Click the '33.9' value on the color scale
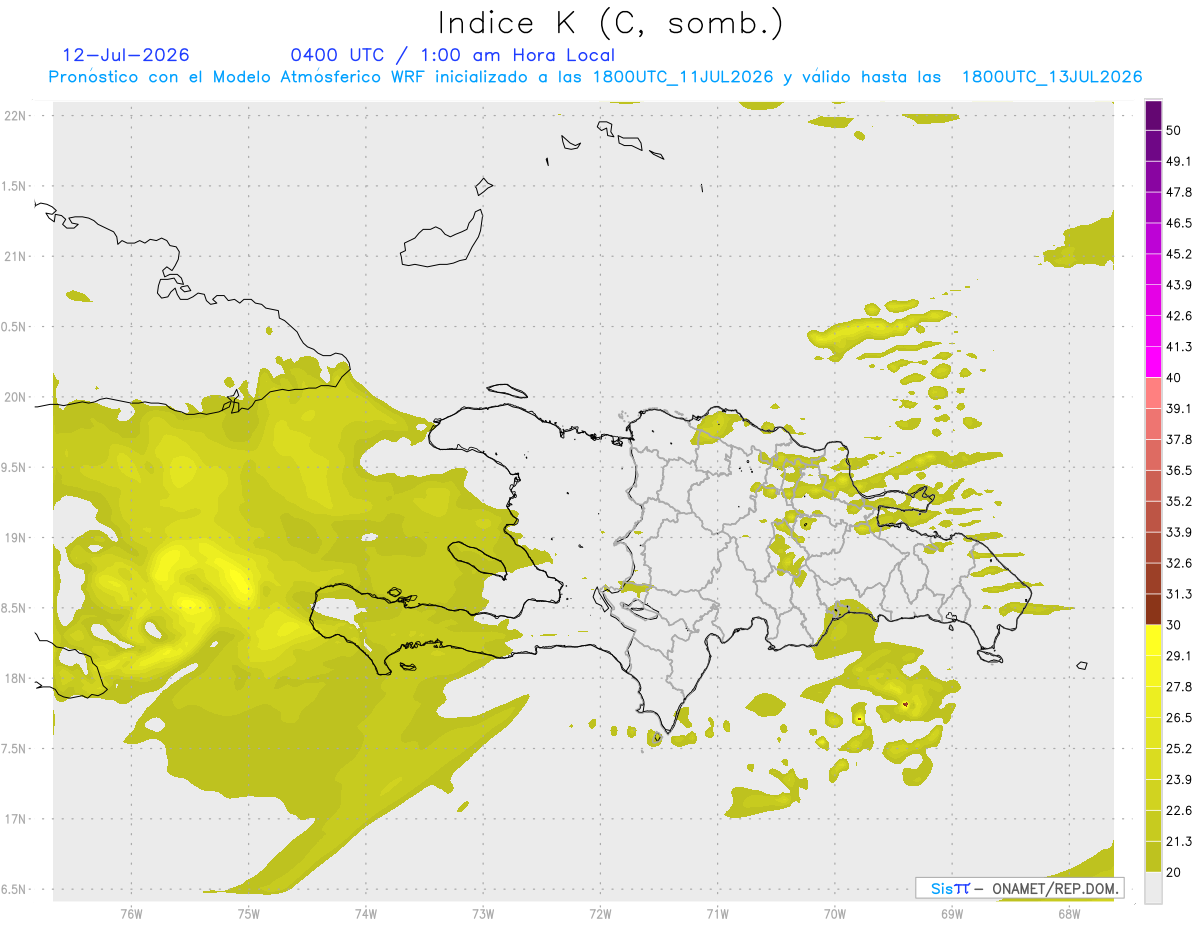 pos(1179,533)
